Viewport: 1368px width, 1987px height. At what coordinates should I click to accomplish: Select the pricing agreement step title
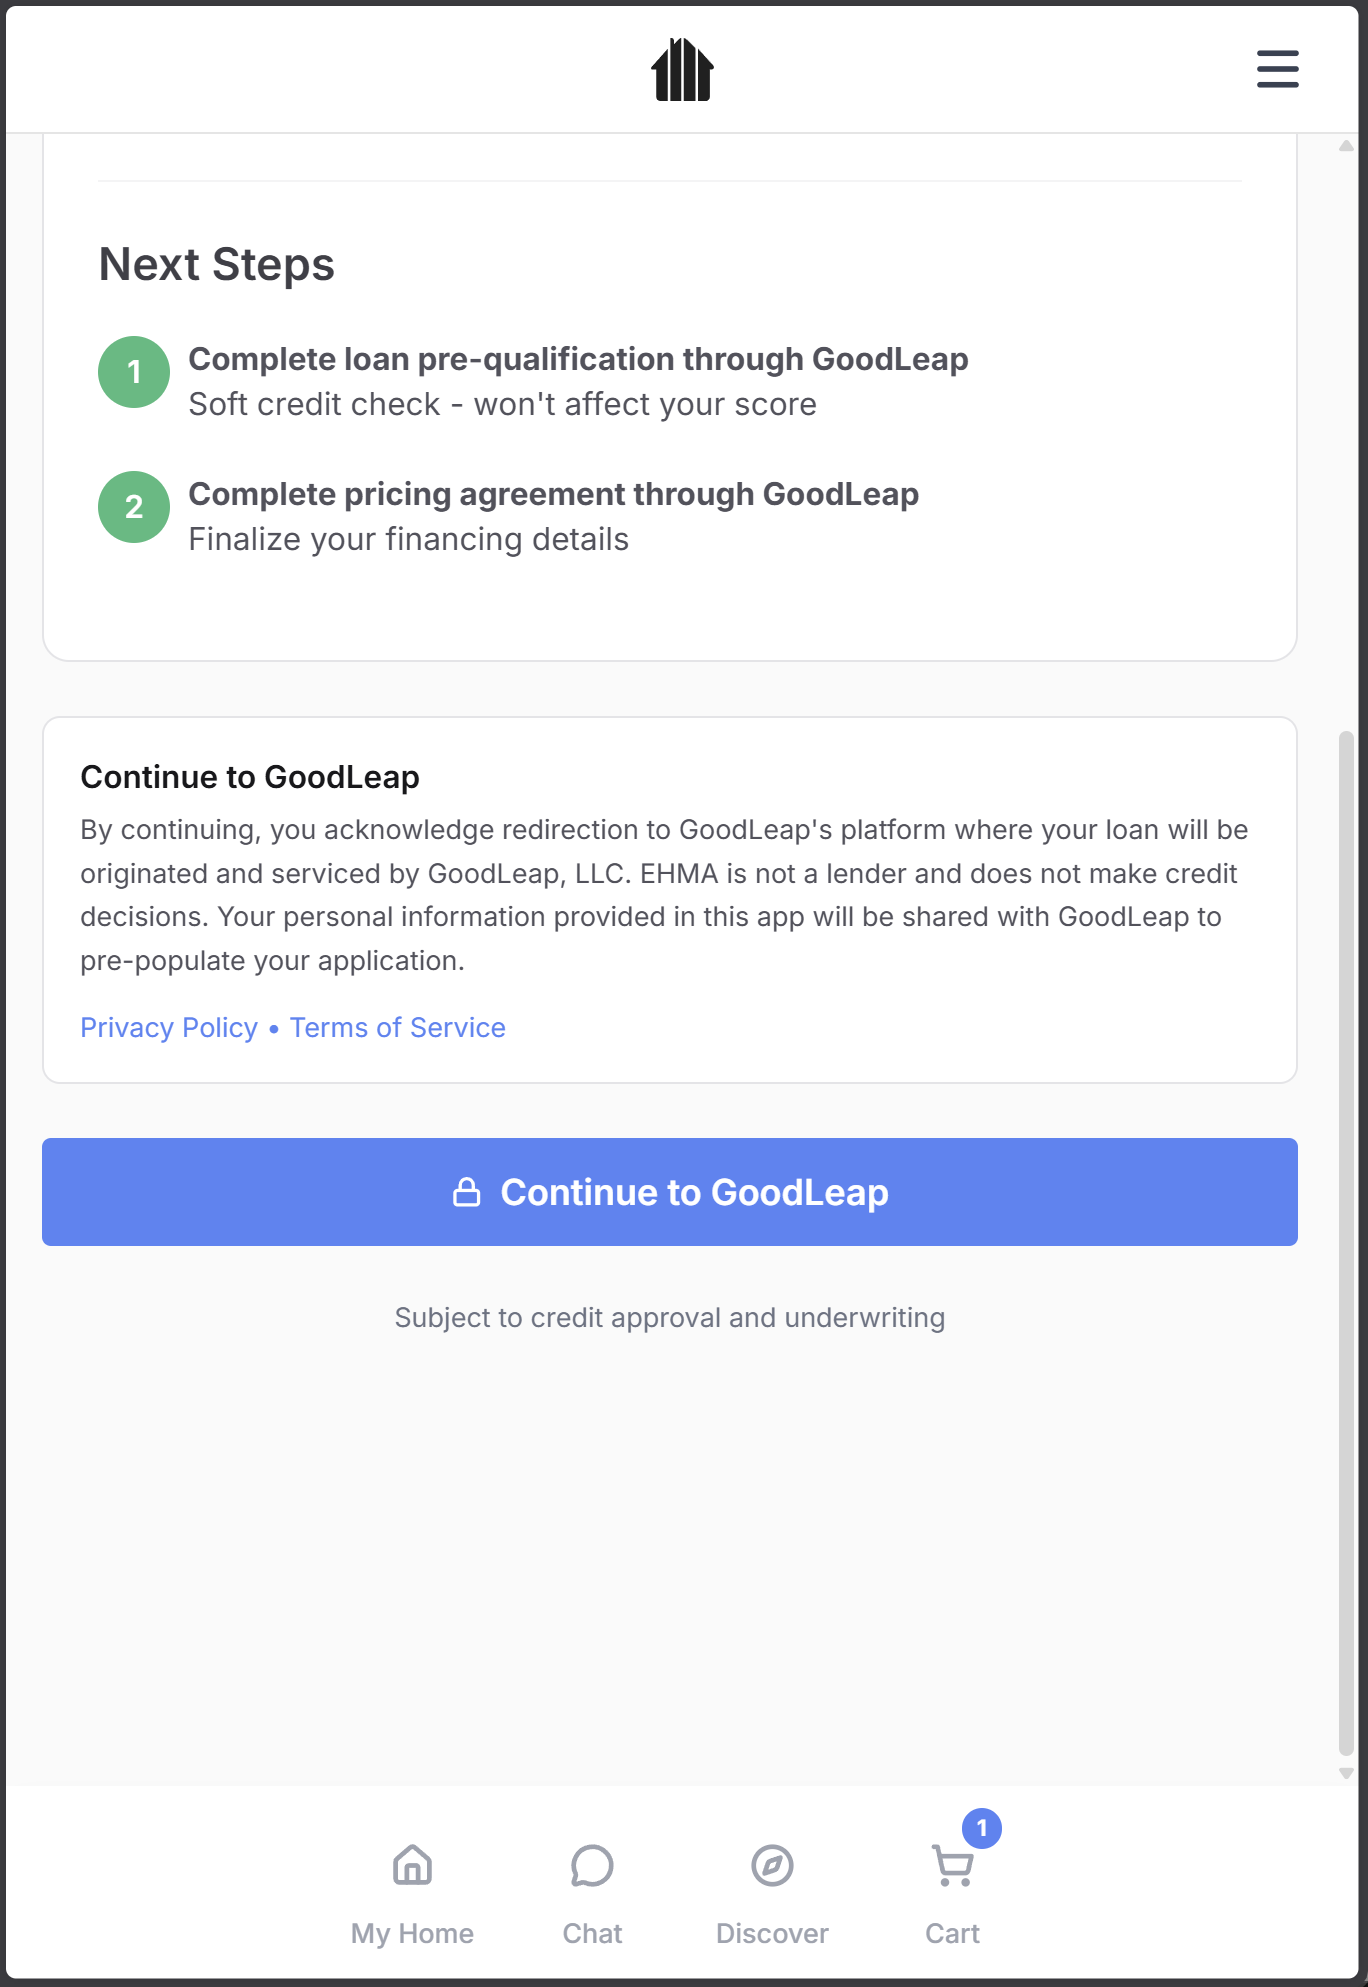click(553, 494)
